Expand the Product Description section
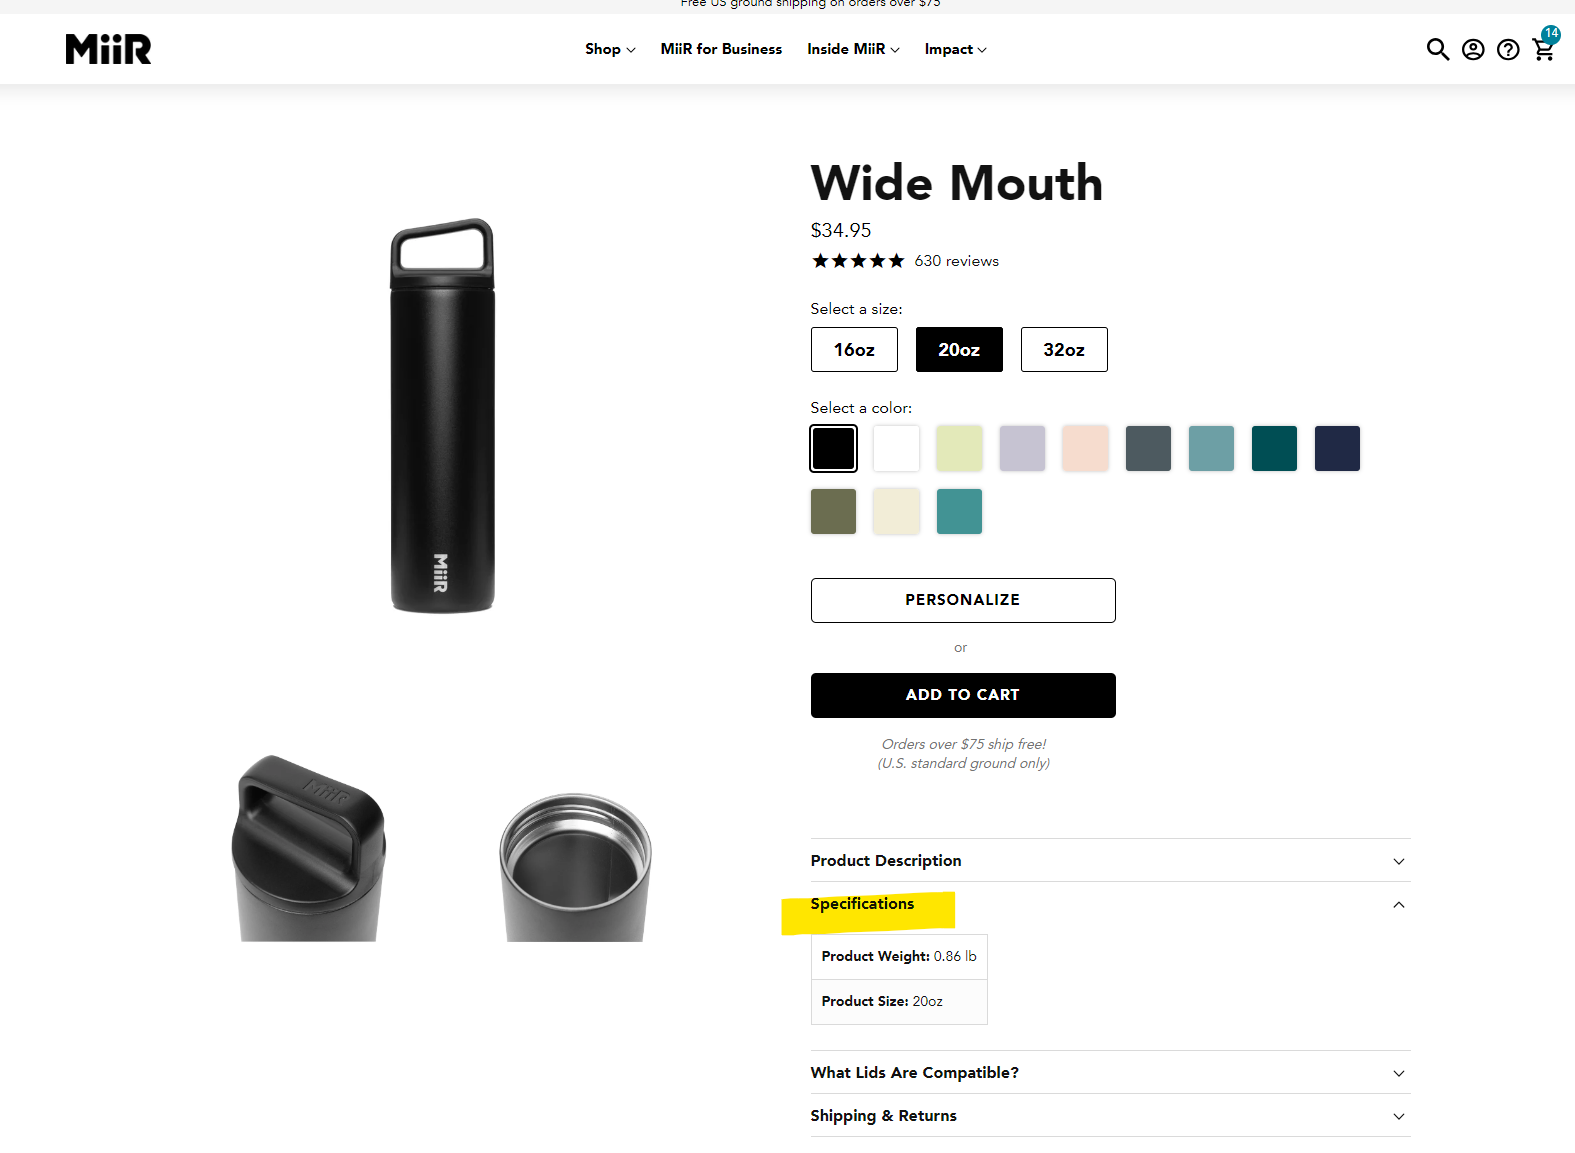1575x1153 pixels. pyautogui.click(x=1110, y=861)
